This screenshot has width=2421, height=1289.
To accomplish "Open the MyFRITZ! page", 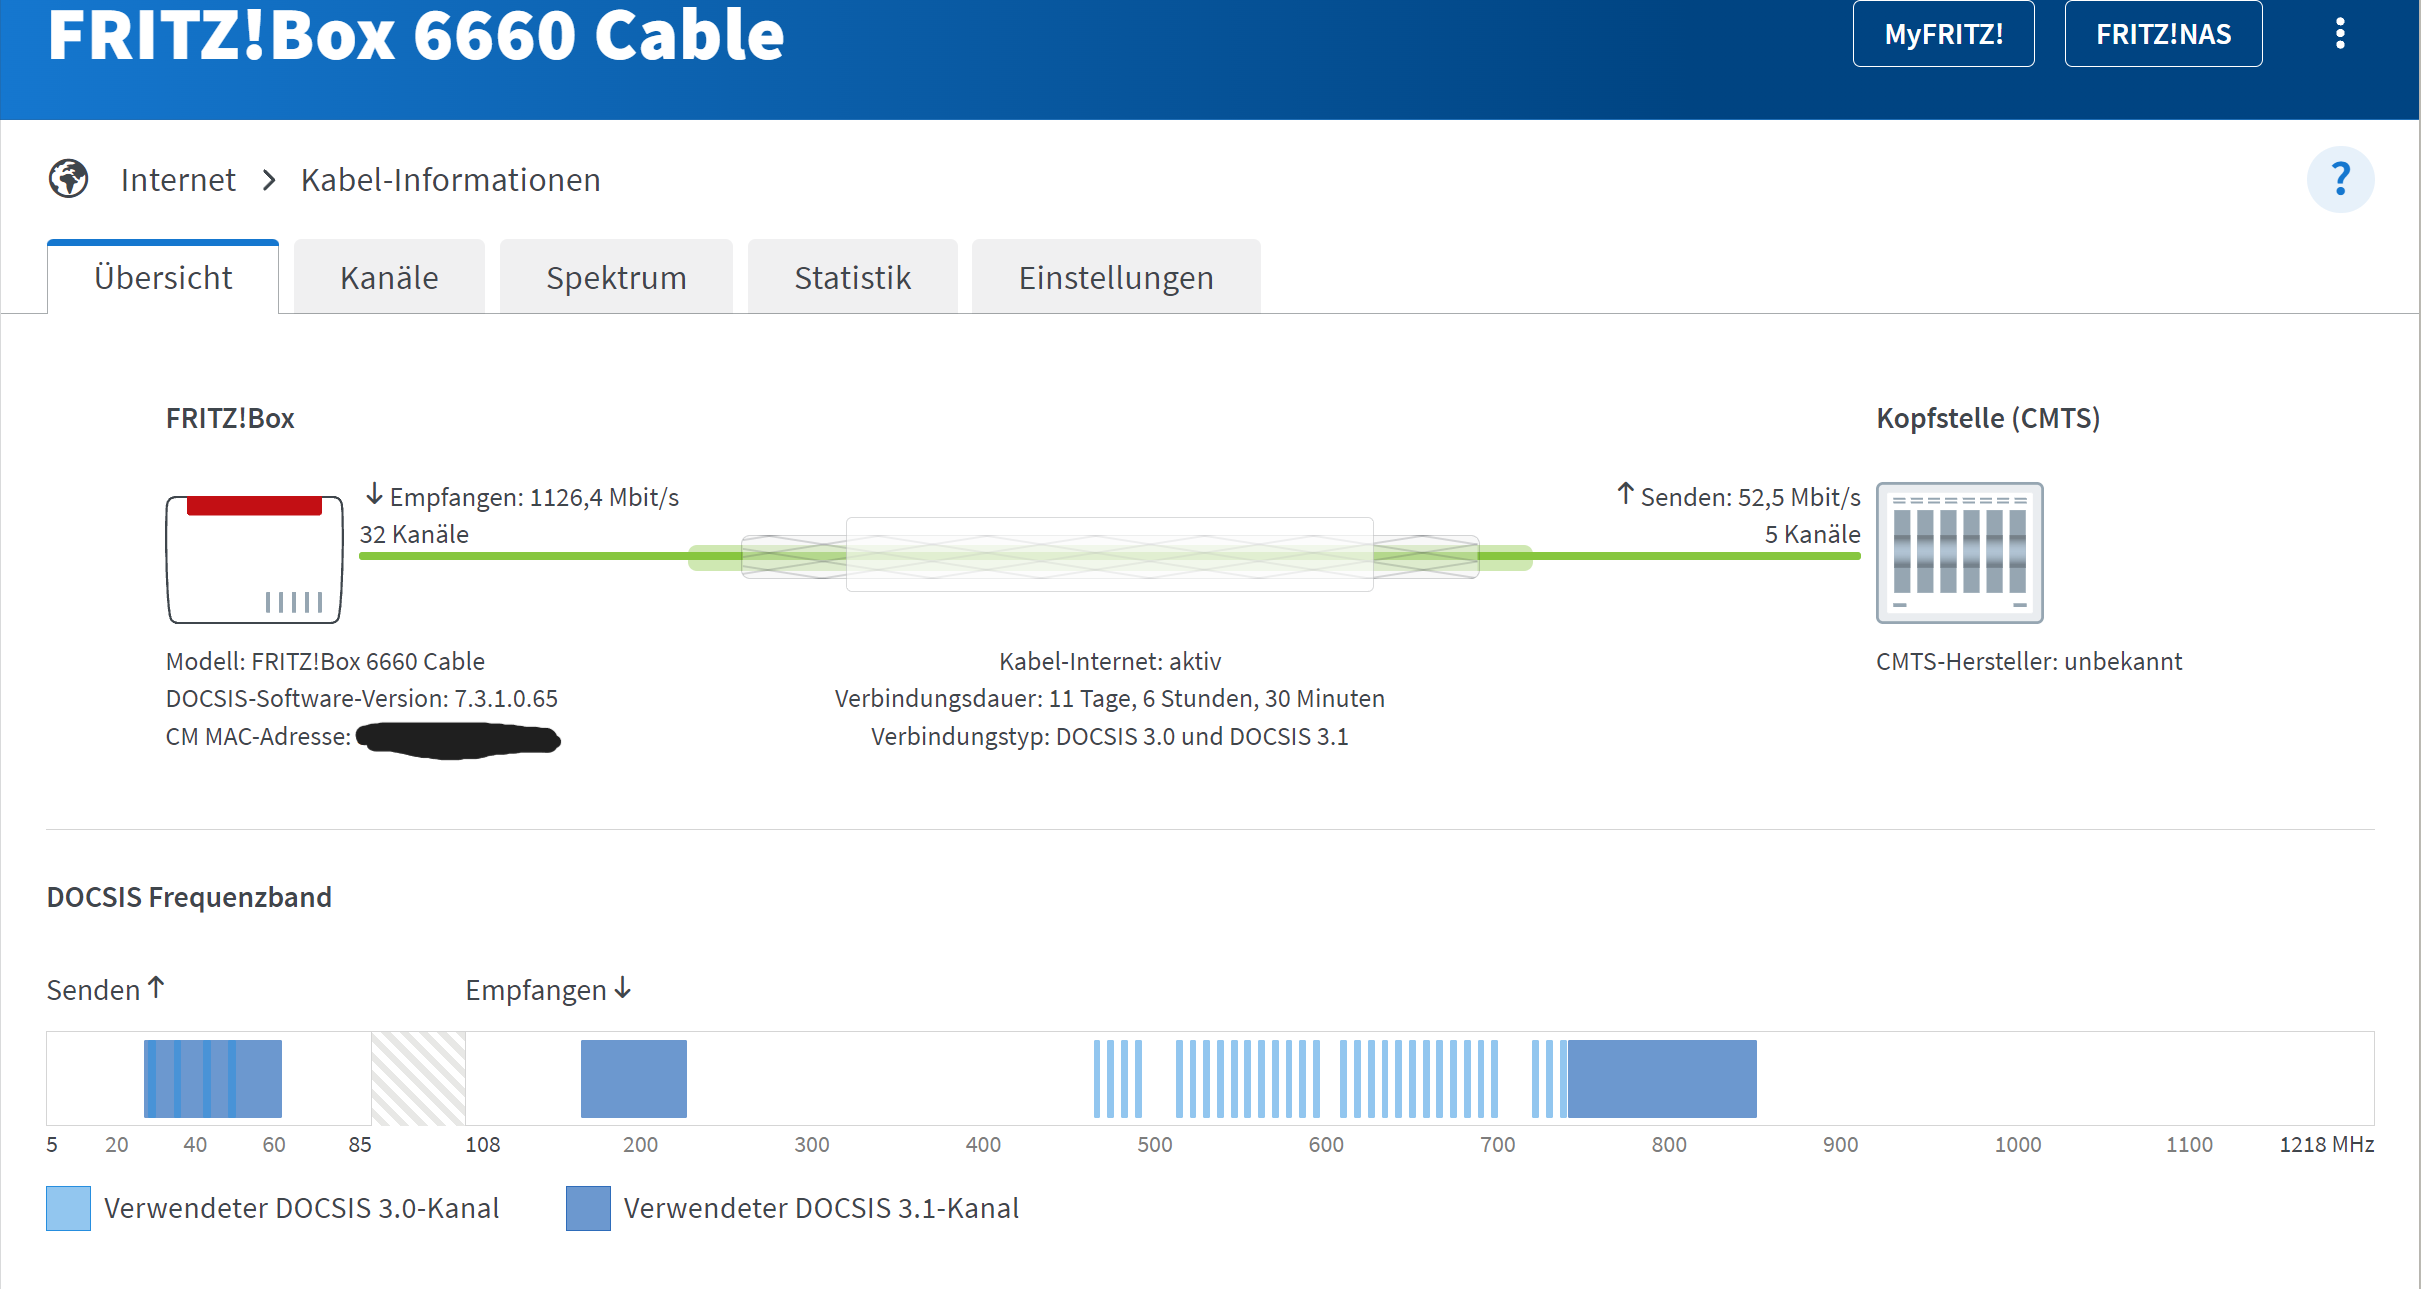I will 1943,34.
